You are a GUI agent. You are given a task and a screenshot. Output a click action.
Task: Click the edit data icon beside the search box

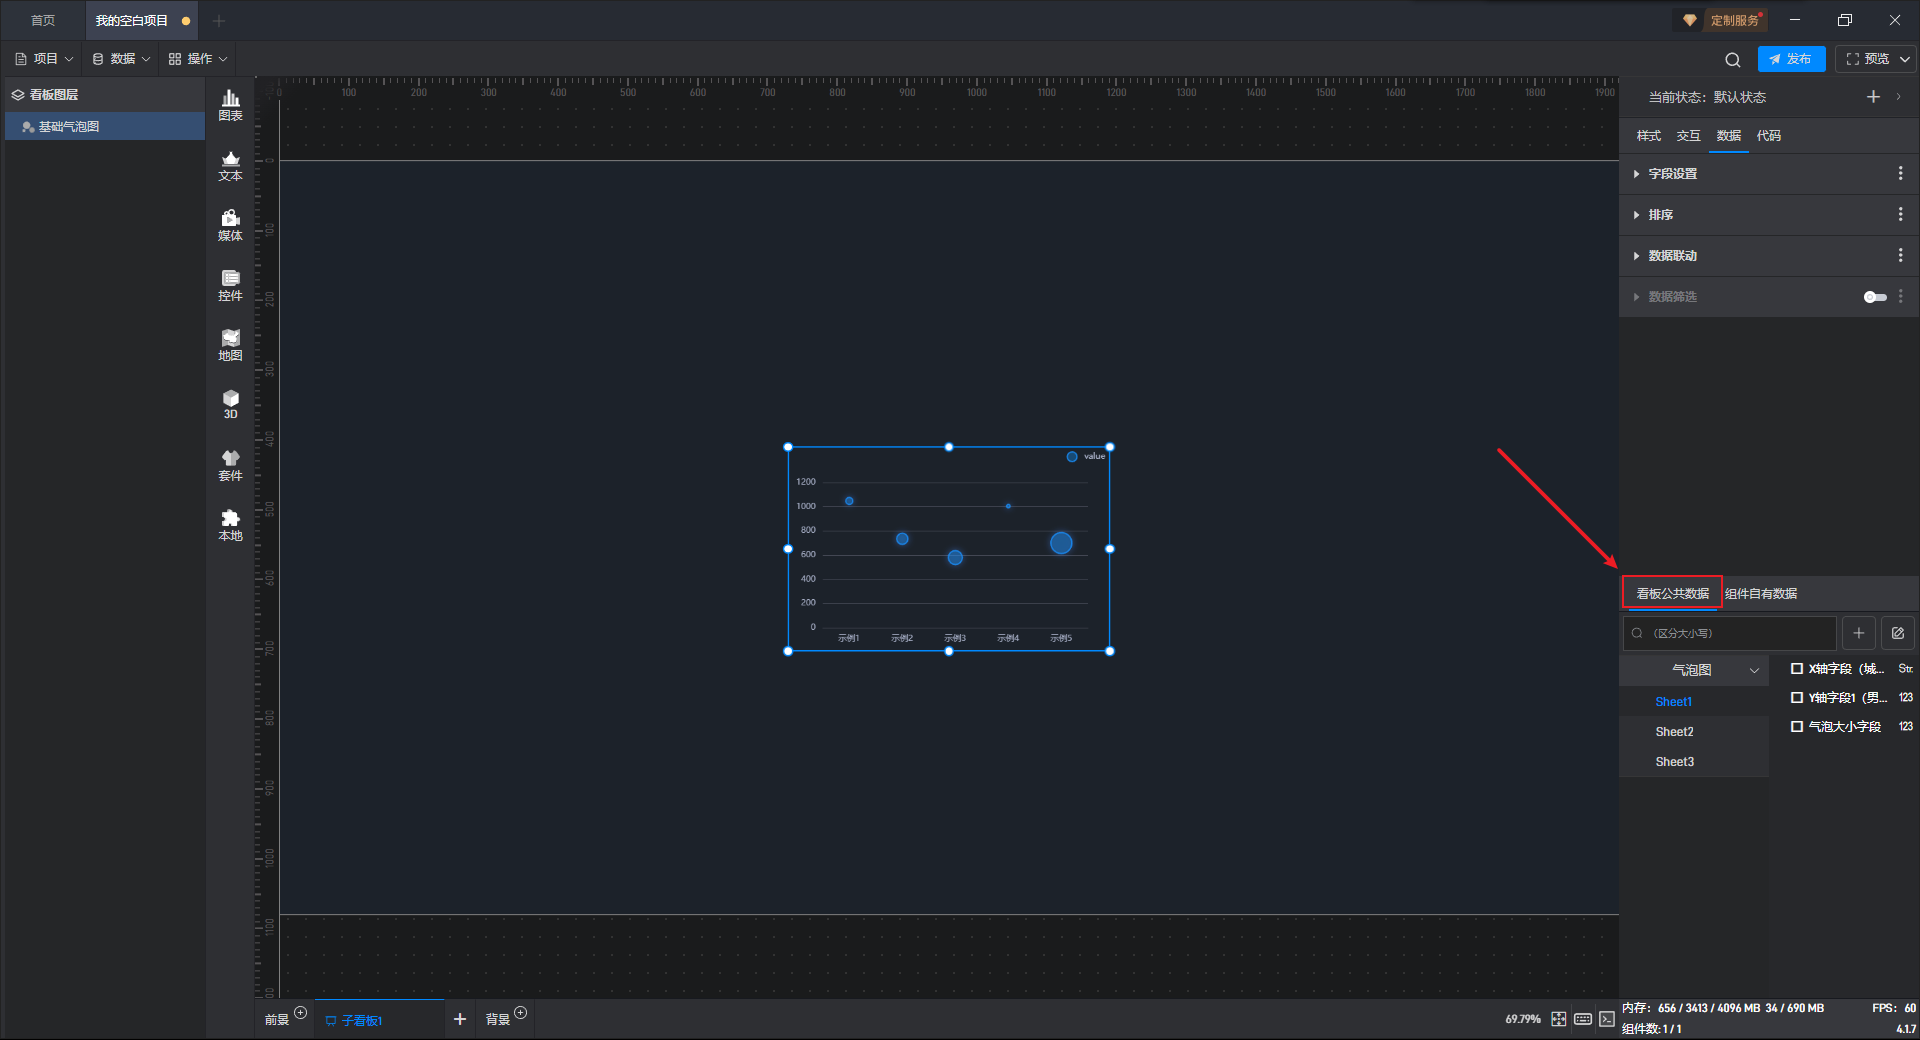coord(1897,633)
